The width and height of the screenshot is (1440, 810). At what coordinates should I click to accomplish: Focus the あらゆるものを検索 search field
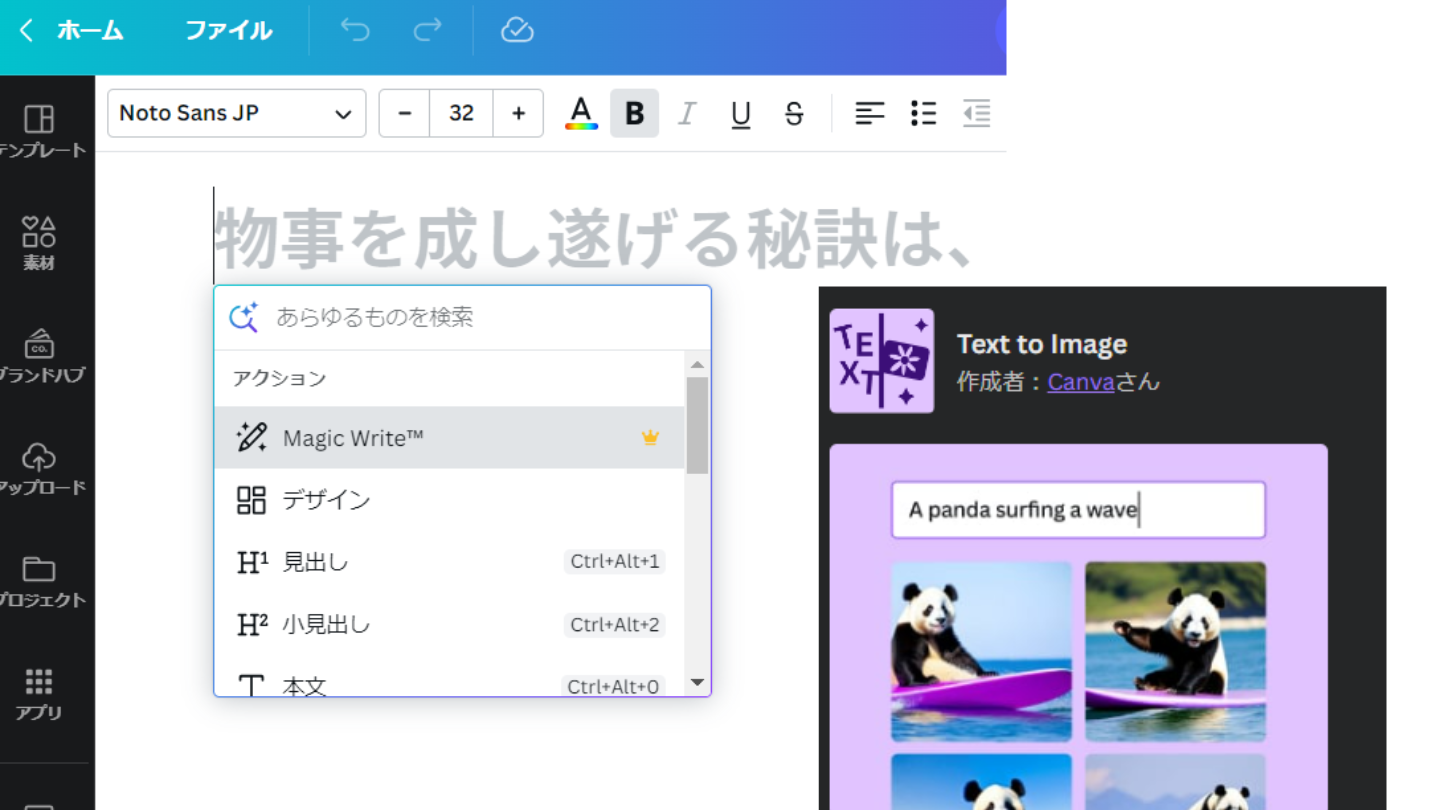click(462, 317)
